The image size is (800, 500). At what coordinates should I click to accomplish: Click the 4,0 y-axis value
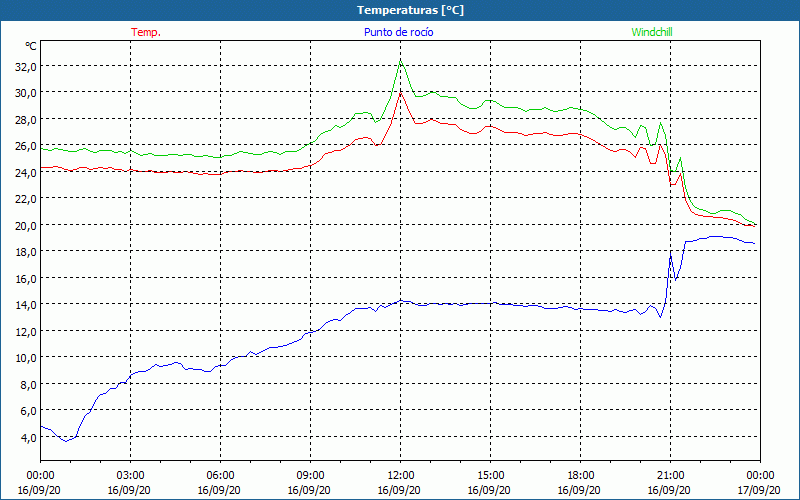click(x=28, y=437)
